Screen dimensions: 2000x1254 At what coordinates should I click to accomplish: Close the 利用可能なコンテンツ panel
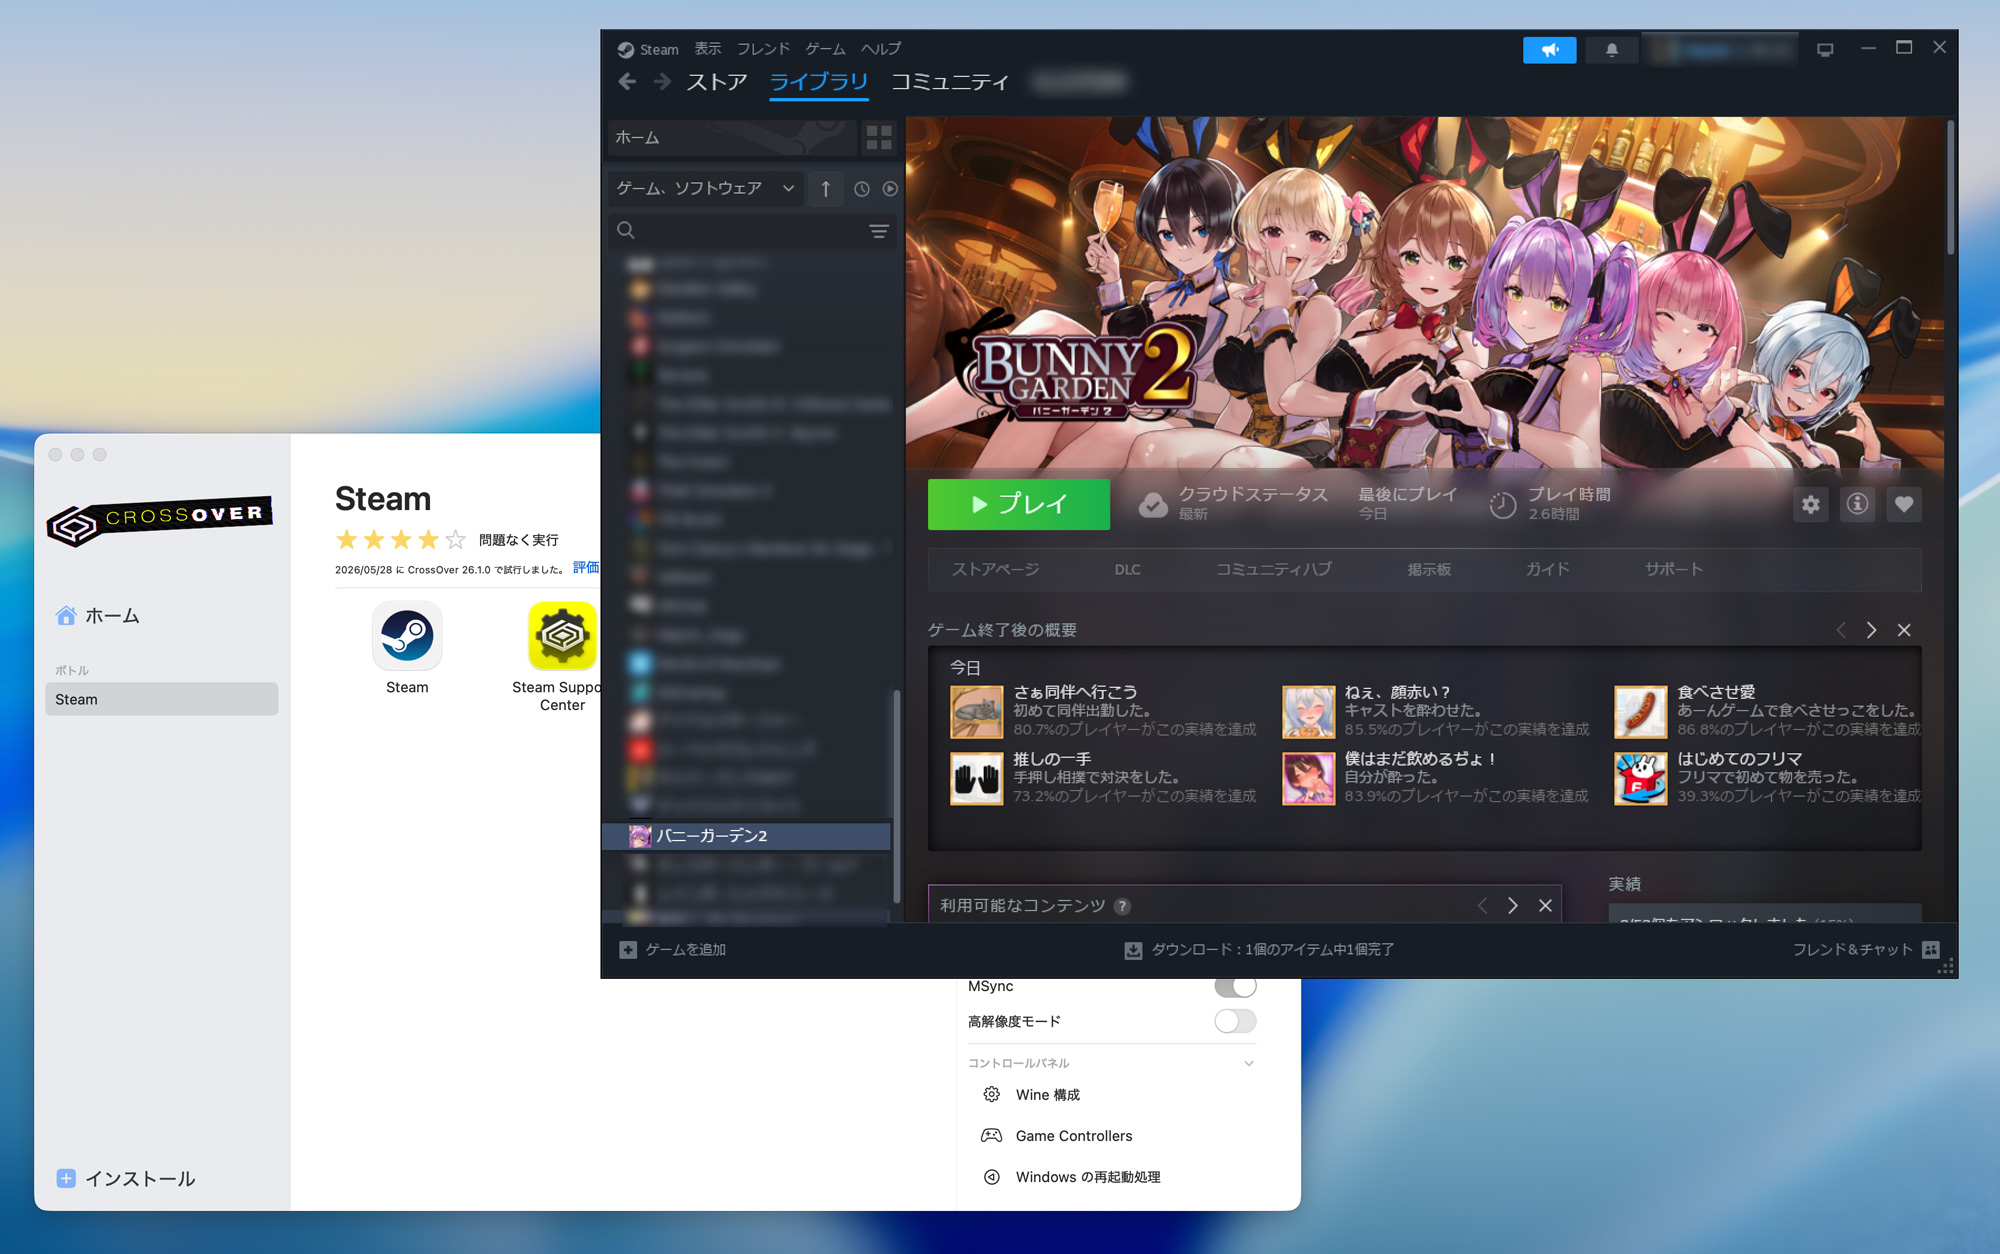coord(1545,905)
